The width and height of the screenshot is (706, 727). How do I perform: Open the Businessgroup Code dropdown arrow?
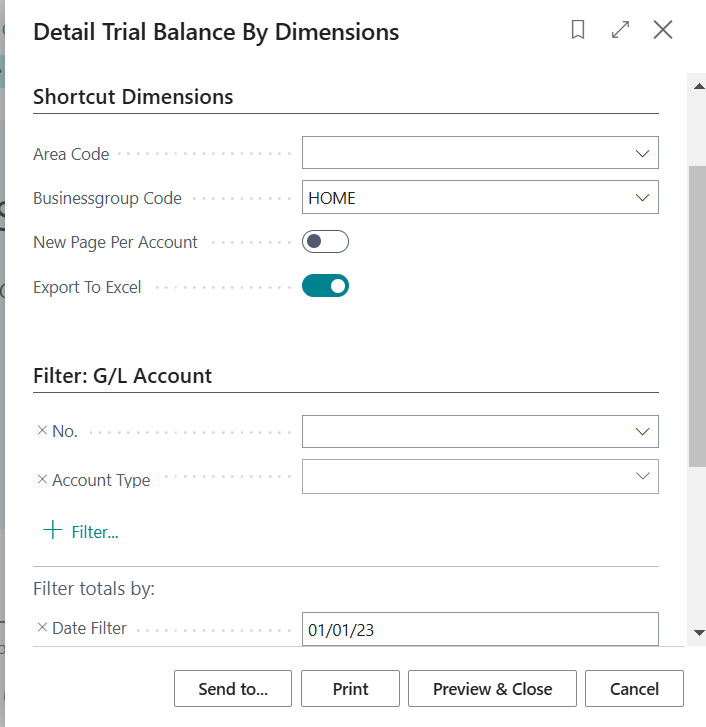[642, 198]
